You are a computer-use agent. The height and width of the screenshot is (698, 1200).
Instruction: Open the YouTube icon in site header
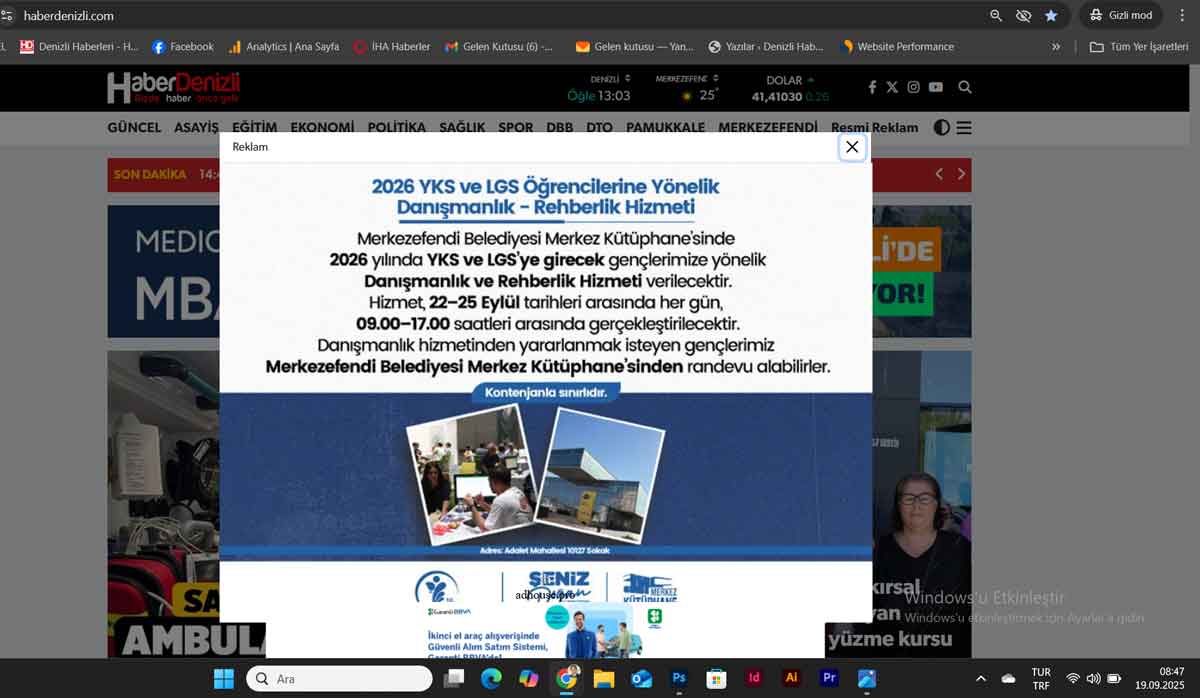click(x=935, y=87)
